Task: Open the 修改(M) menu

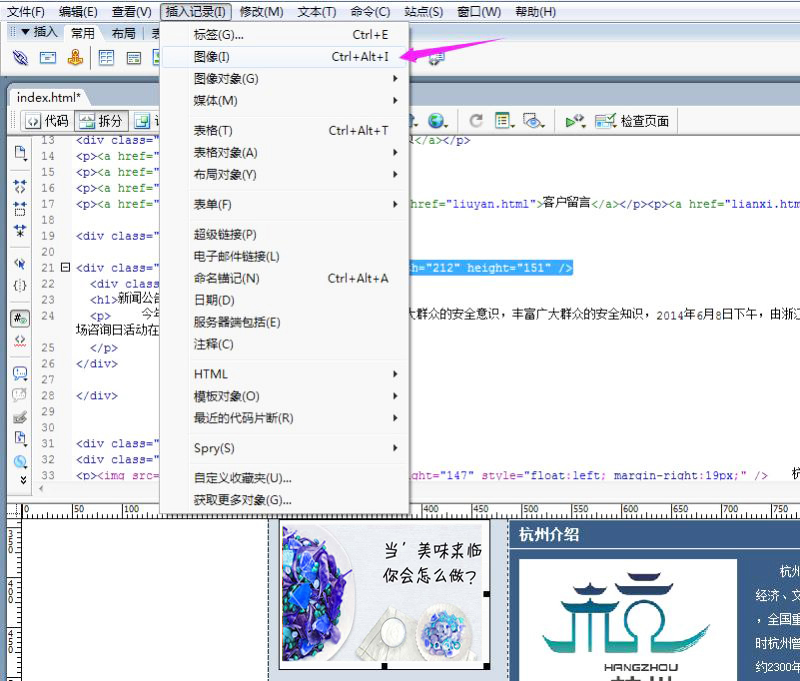Action: tap(261, 12)
